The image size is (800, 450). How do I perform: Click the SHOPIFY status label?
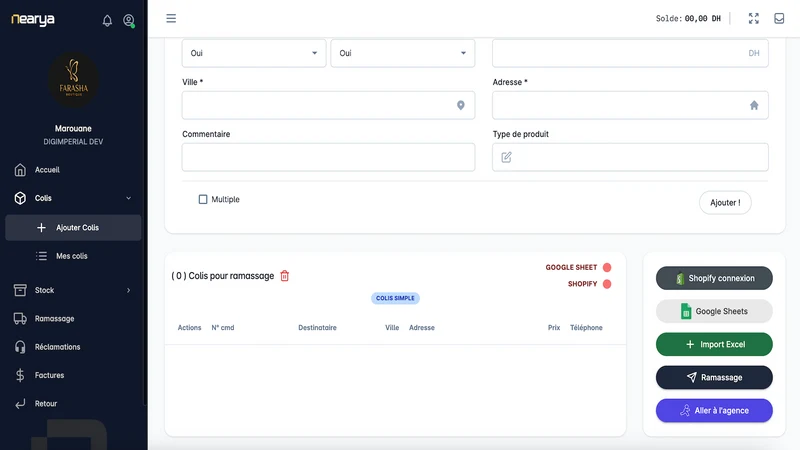click(583, 284)
